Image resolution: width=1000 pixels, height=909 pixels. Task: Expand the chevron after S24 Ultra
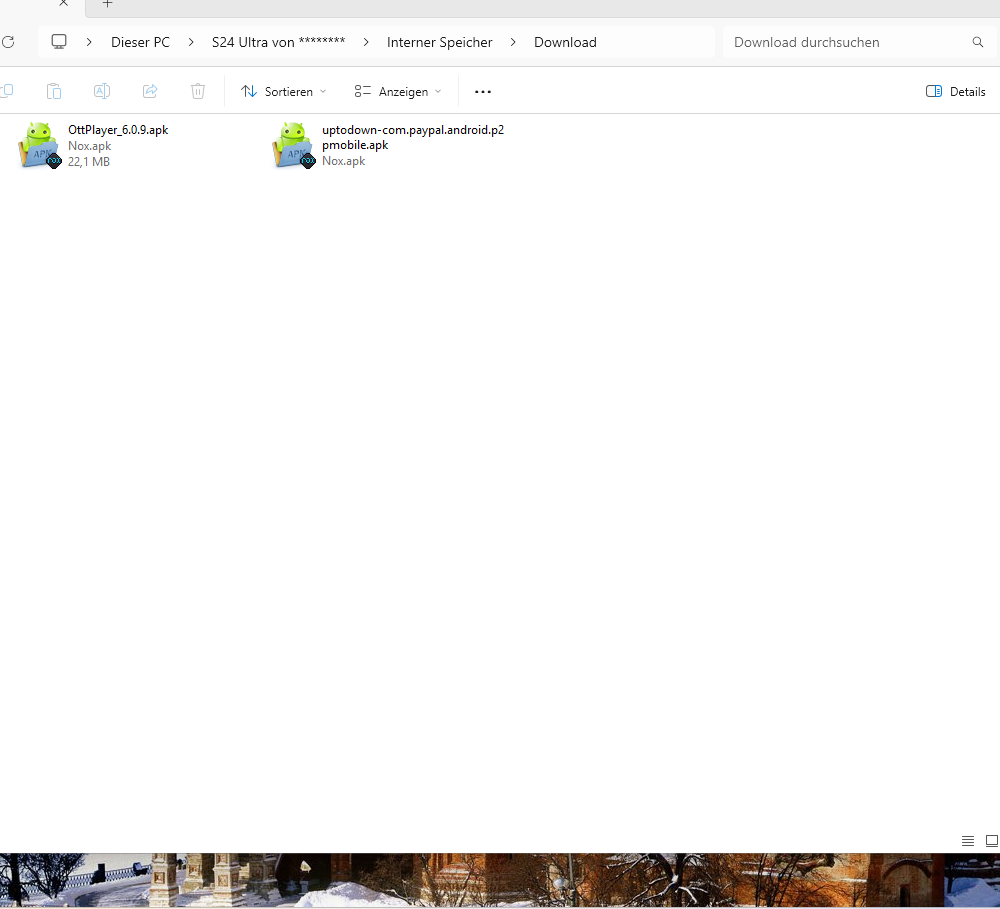(365, 42)
